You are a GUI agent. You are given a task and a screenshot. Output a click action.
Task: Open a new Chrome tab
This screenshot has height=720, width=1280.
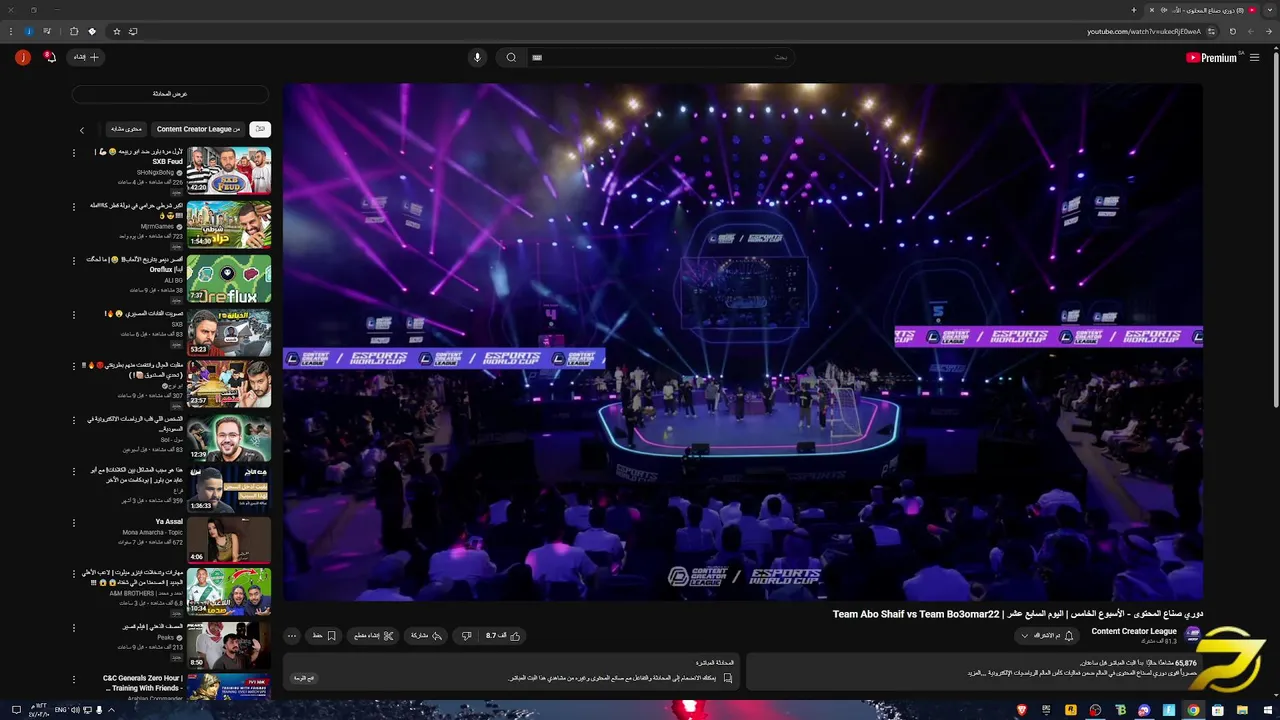tap(1133, 10)
